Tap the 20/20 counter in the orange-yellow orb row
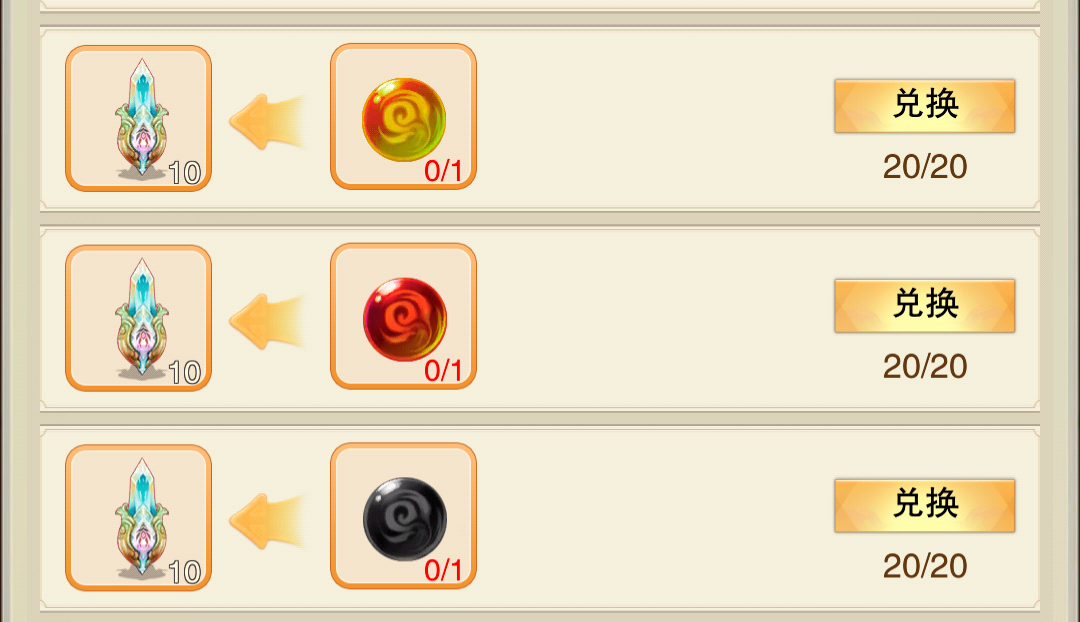This screenshot has width=1080, height=622. tap(925, 167)
